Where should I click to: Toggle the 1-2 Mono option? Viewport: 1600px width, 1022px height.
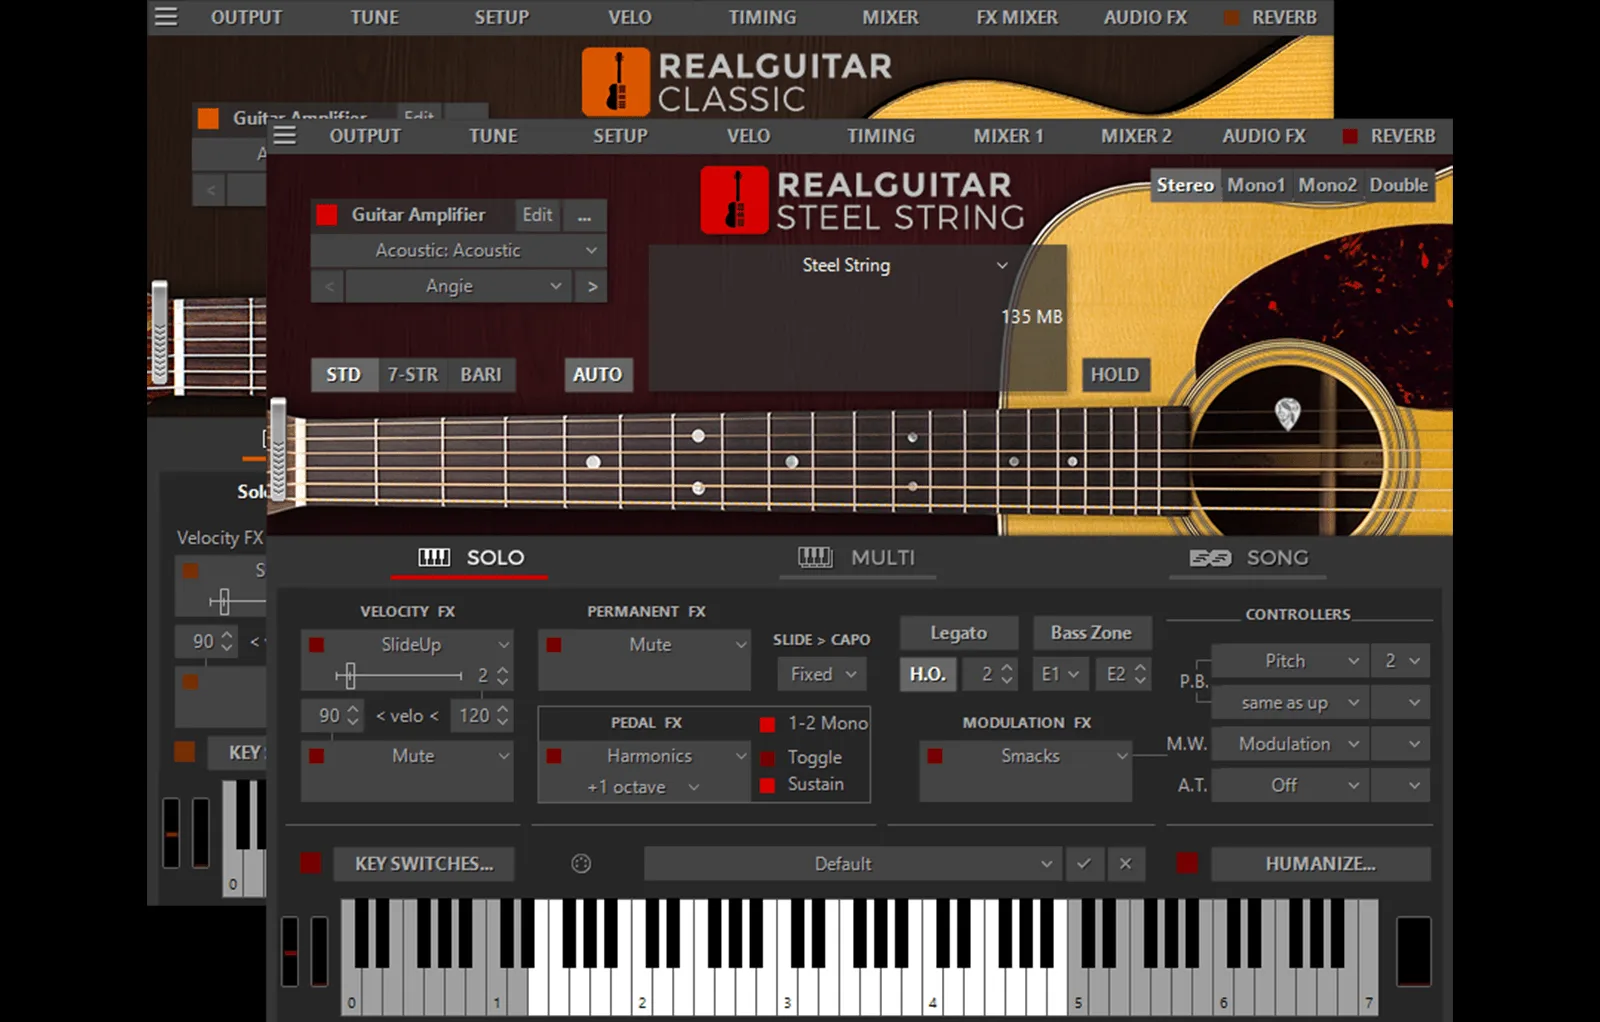point(767,722)
